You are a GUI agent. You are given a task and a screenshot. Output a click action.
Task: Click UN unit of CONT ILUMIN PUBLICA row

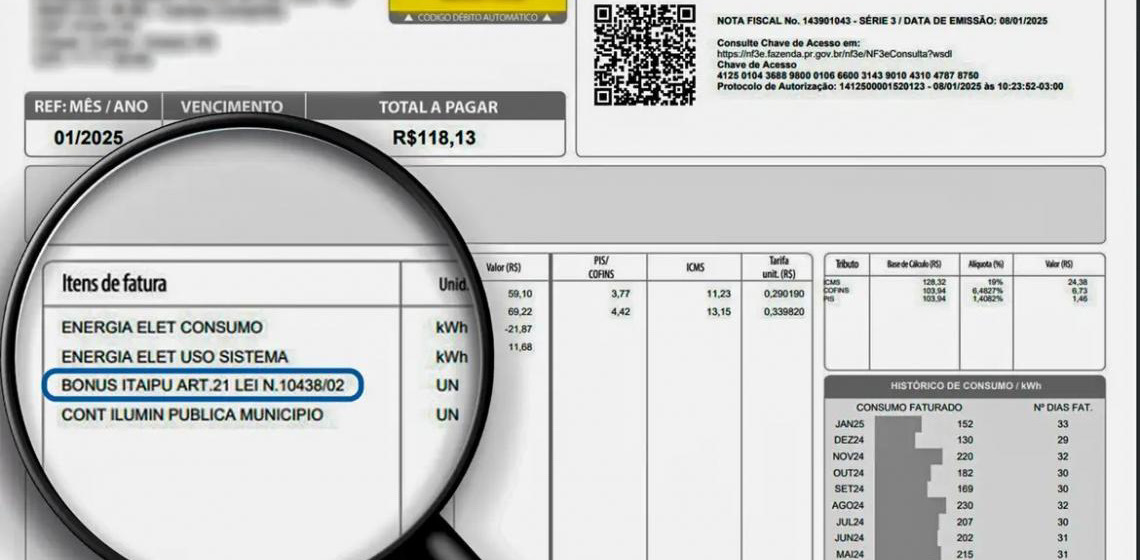(448, 415)
